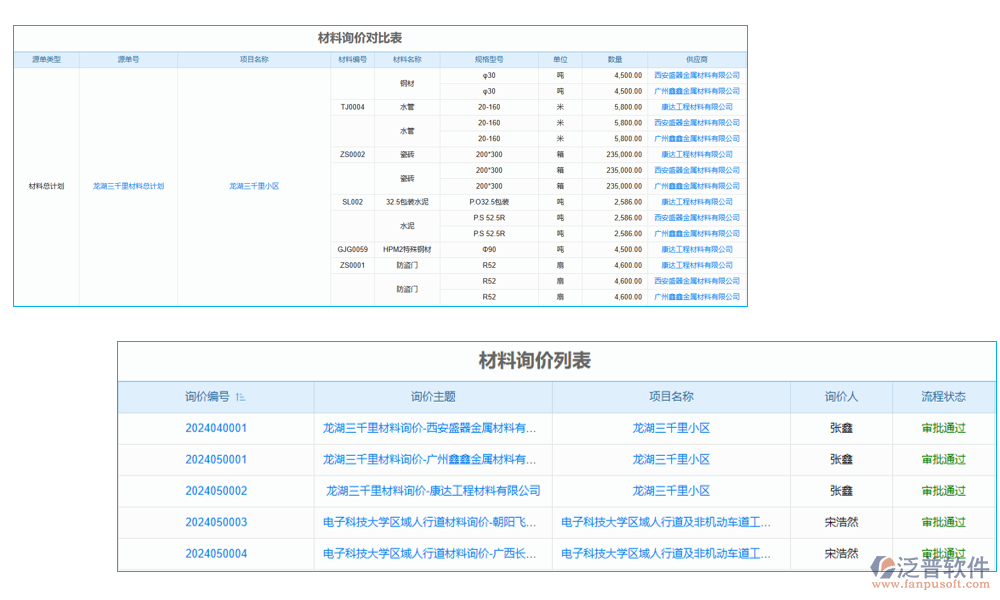Click the 流程状态 column header
Screen dimensions: 1000x600
click(941, 397)
